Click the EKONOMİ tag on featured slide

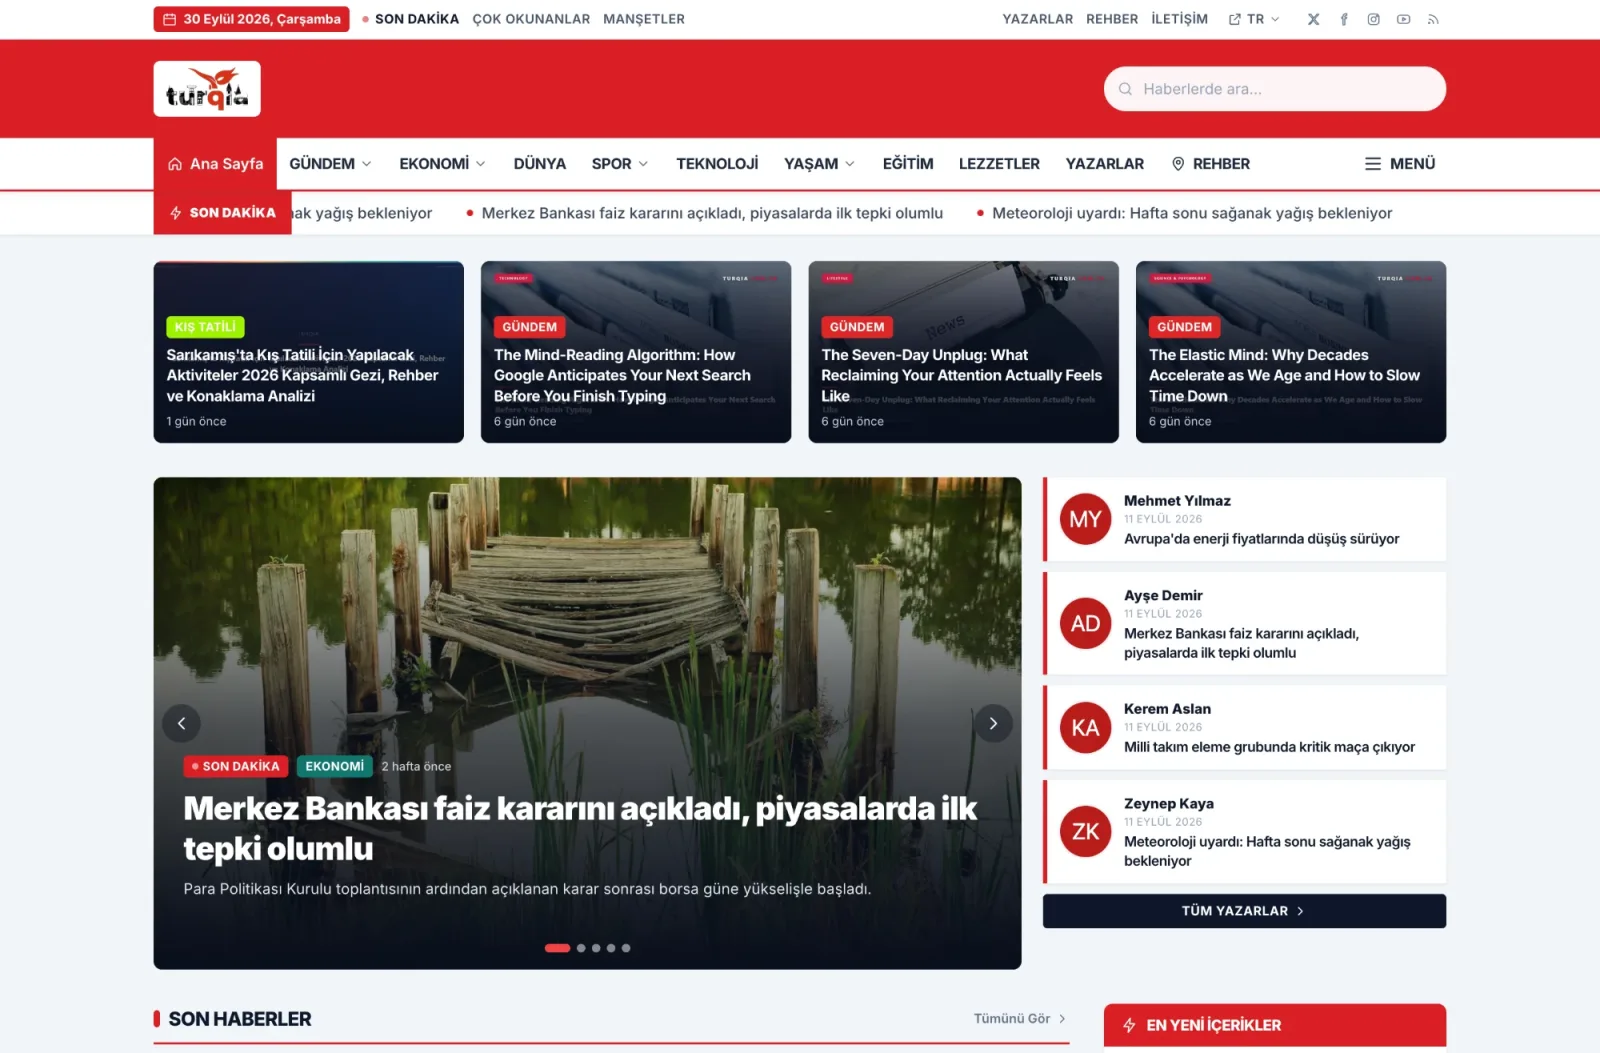(334, 766)
